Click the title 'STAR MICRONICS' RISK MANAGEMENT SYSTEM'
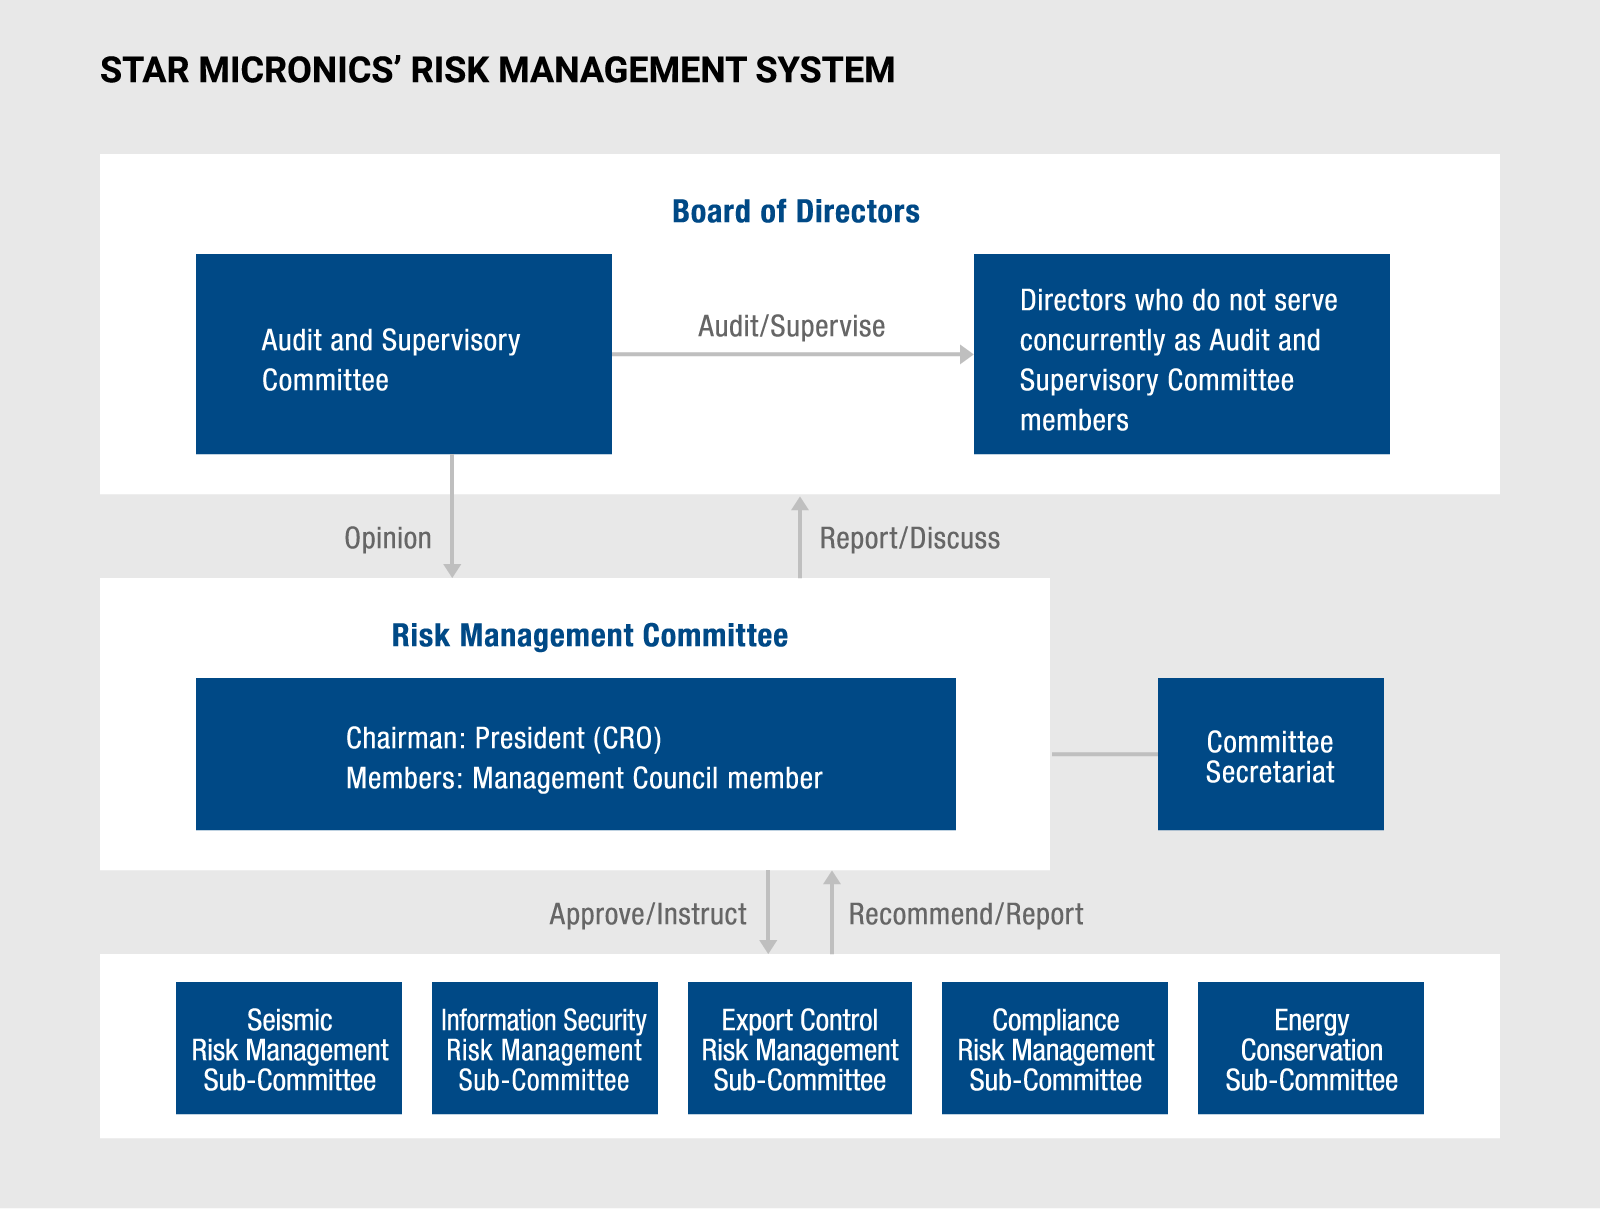 coord(497,70)
